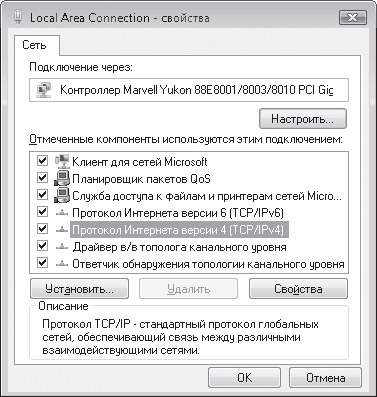Image resolution: width=377 pixels, height=397 pixels.
Task: Click the Установить button
Action: [x=79, y=289]
